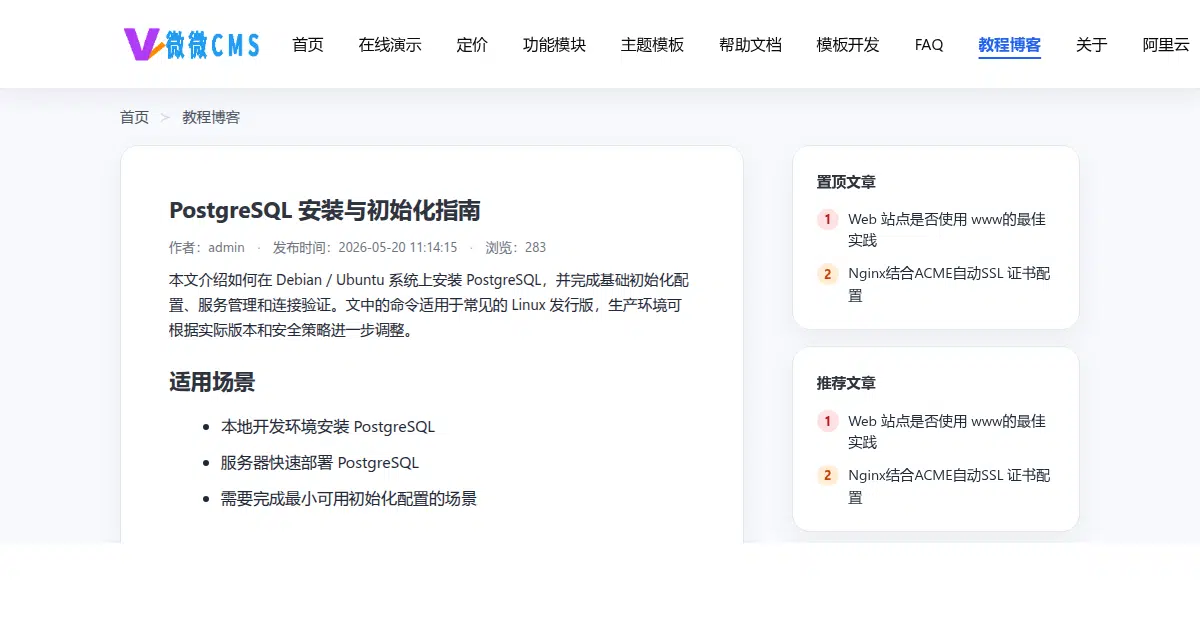
Task: Click the 微微CMS logo
Action: (192, 44)
